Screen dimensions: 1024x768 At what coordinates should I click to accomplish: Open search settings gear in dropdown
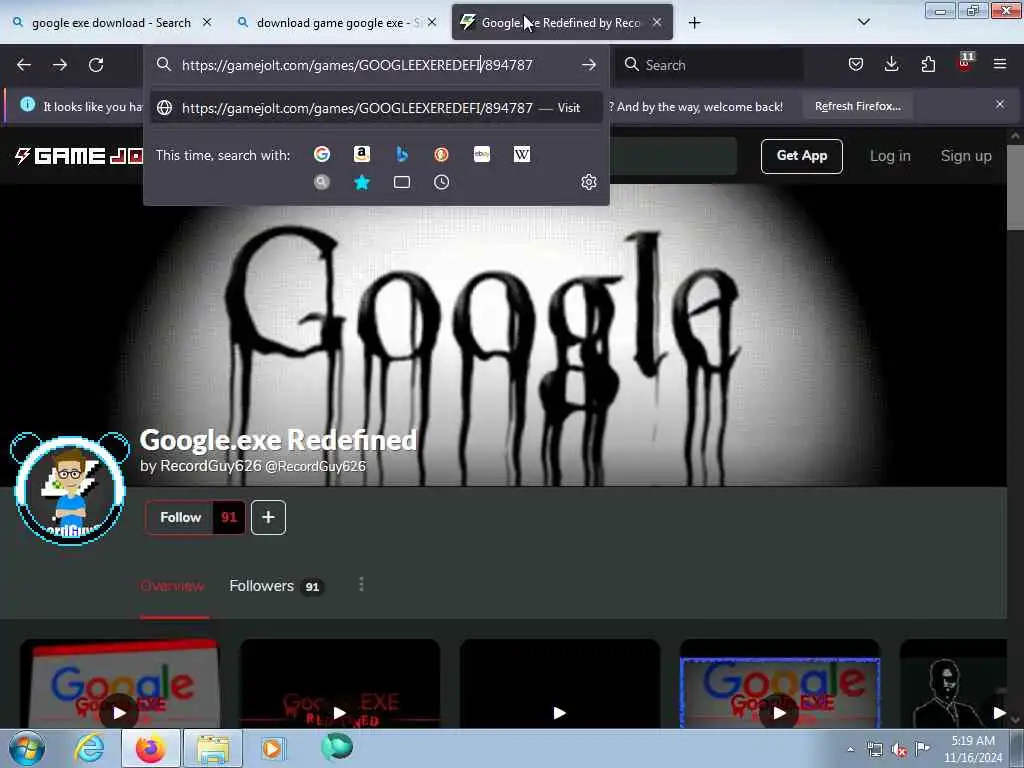pyautogui.click(x=588, y=182)
